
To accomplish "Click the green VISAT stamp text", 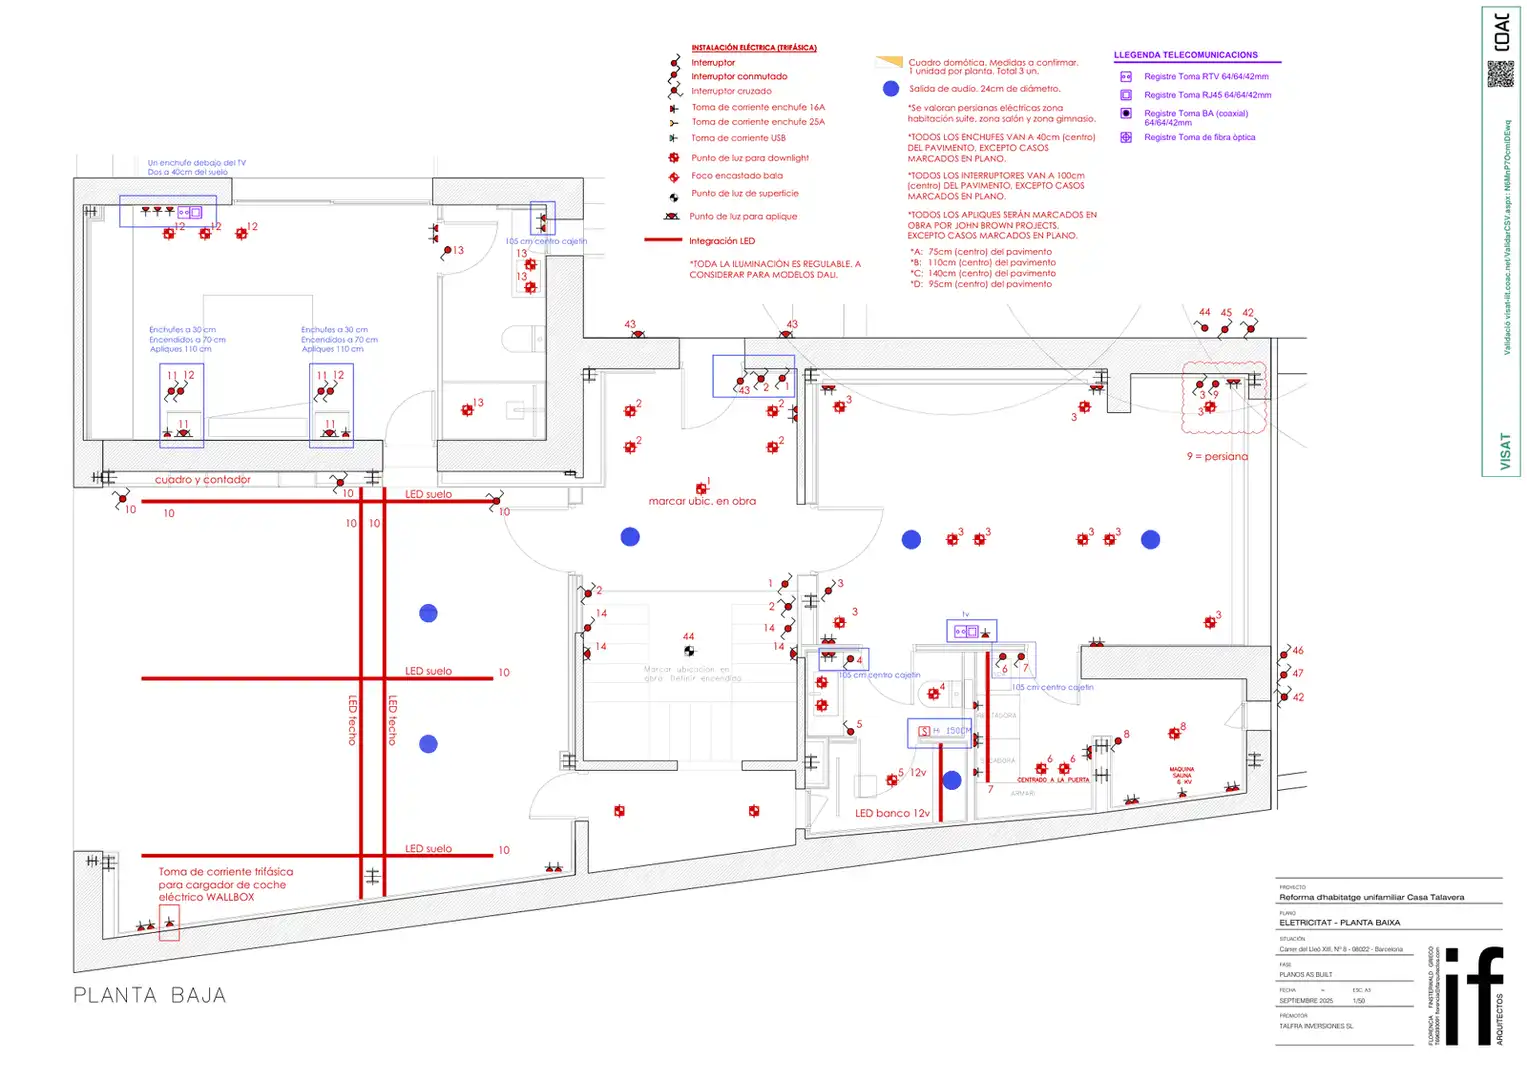I will pos(1505,451).
